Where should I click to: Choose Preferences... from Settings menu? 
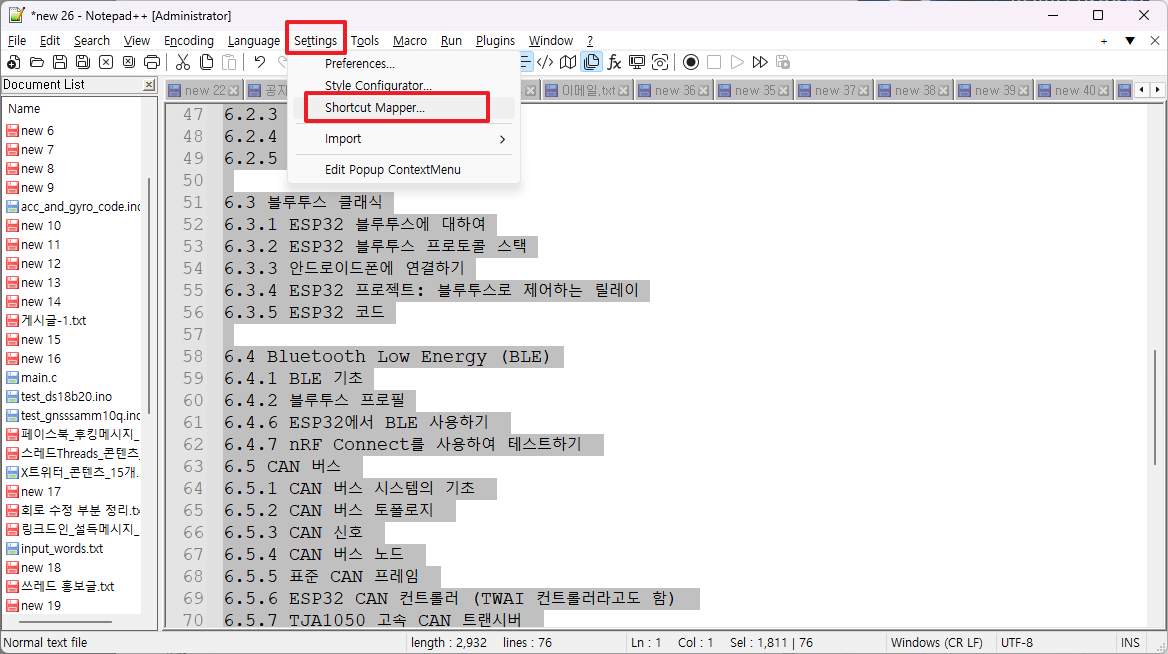click(x=404, y=64)
